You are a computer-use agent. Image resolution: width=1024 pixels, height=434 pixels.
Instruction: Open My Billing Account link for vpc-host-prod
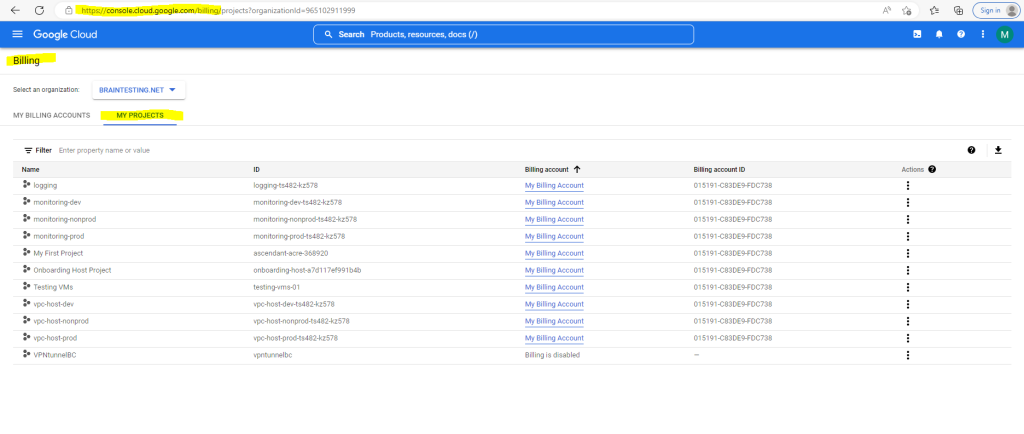pos(554,338)
